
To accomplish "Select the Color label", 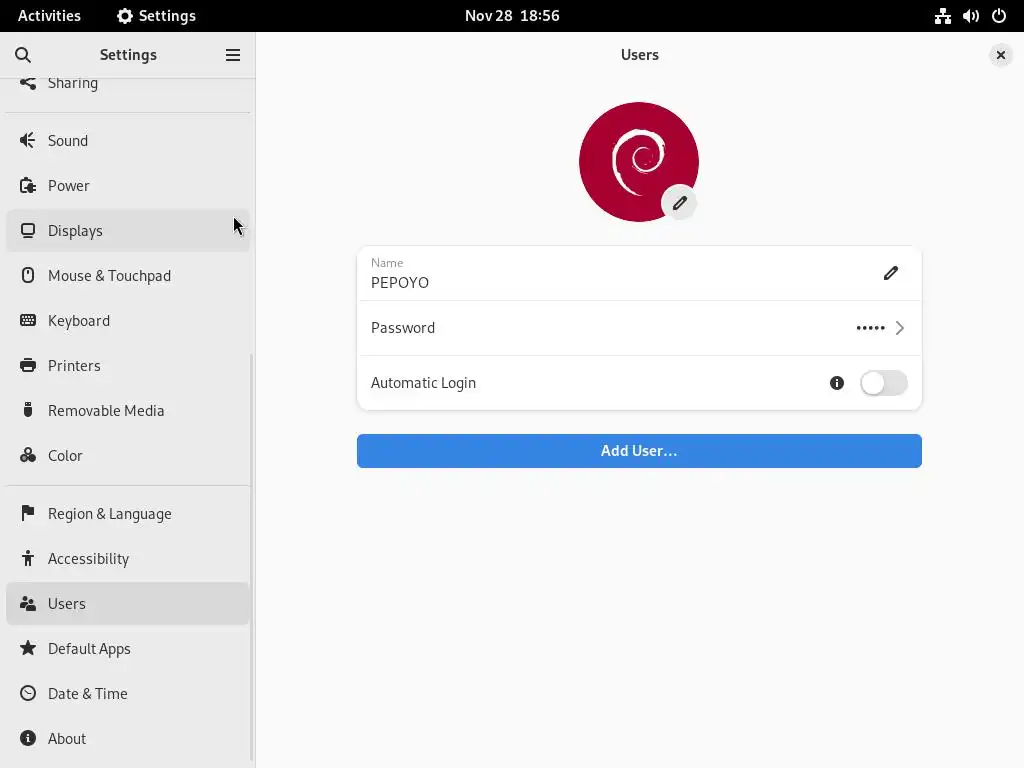I will pyautogui.click(x=65, y=456).
